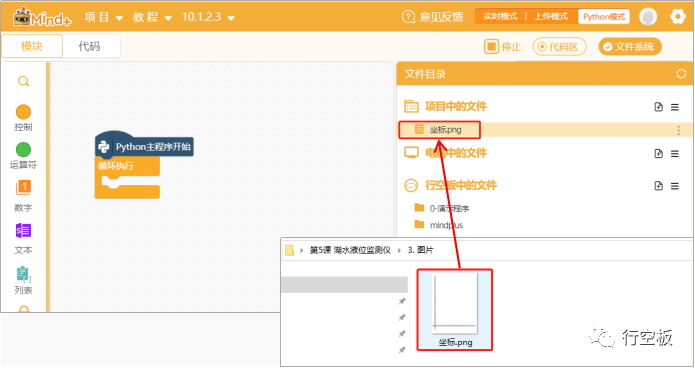The width and height of the screenshot is (695, 368).
Task: Open the 项目 dropdown menu
Action: tap(104, 17)
